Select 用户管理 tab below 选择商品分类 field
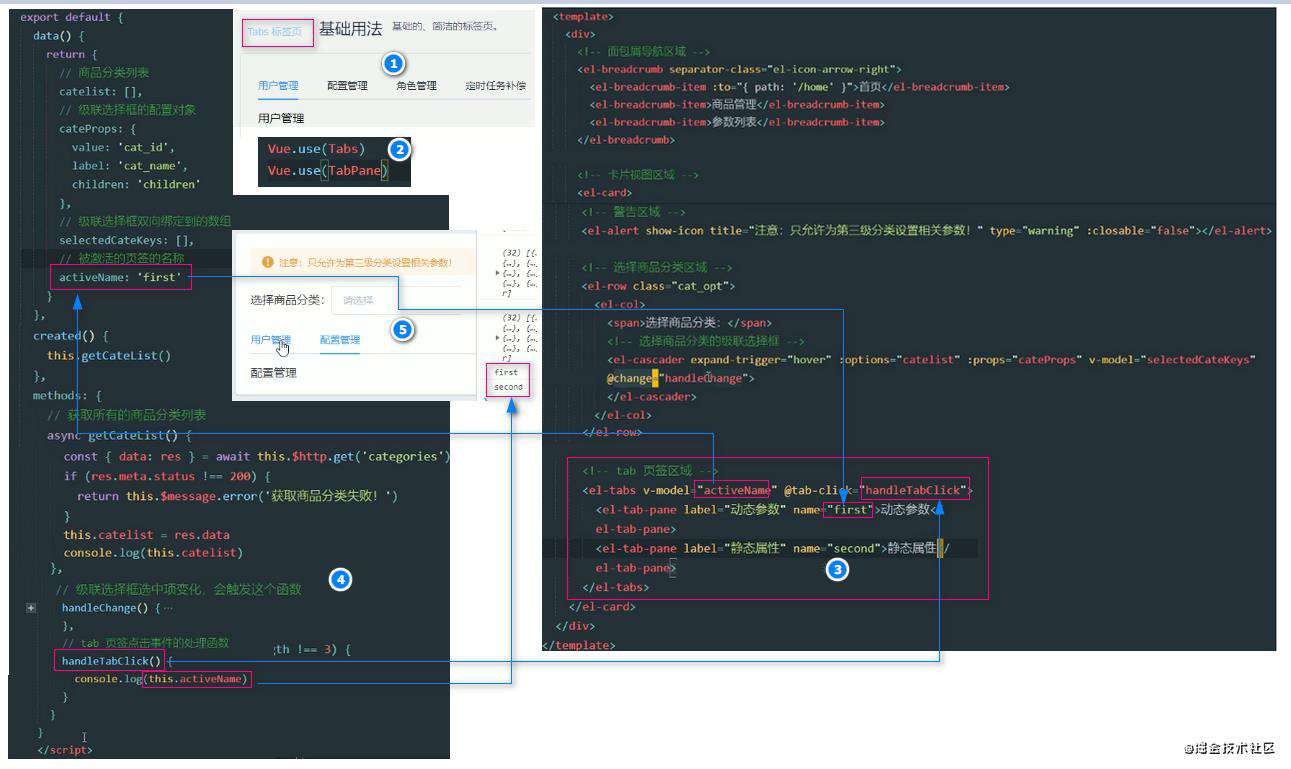Screen dimensions: 1291x769 pos(270,340)
